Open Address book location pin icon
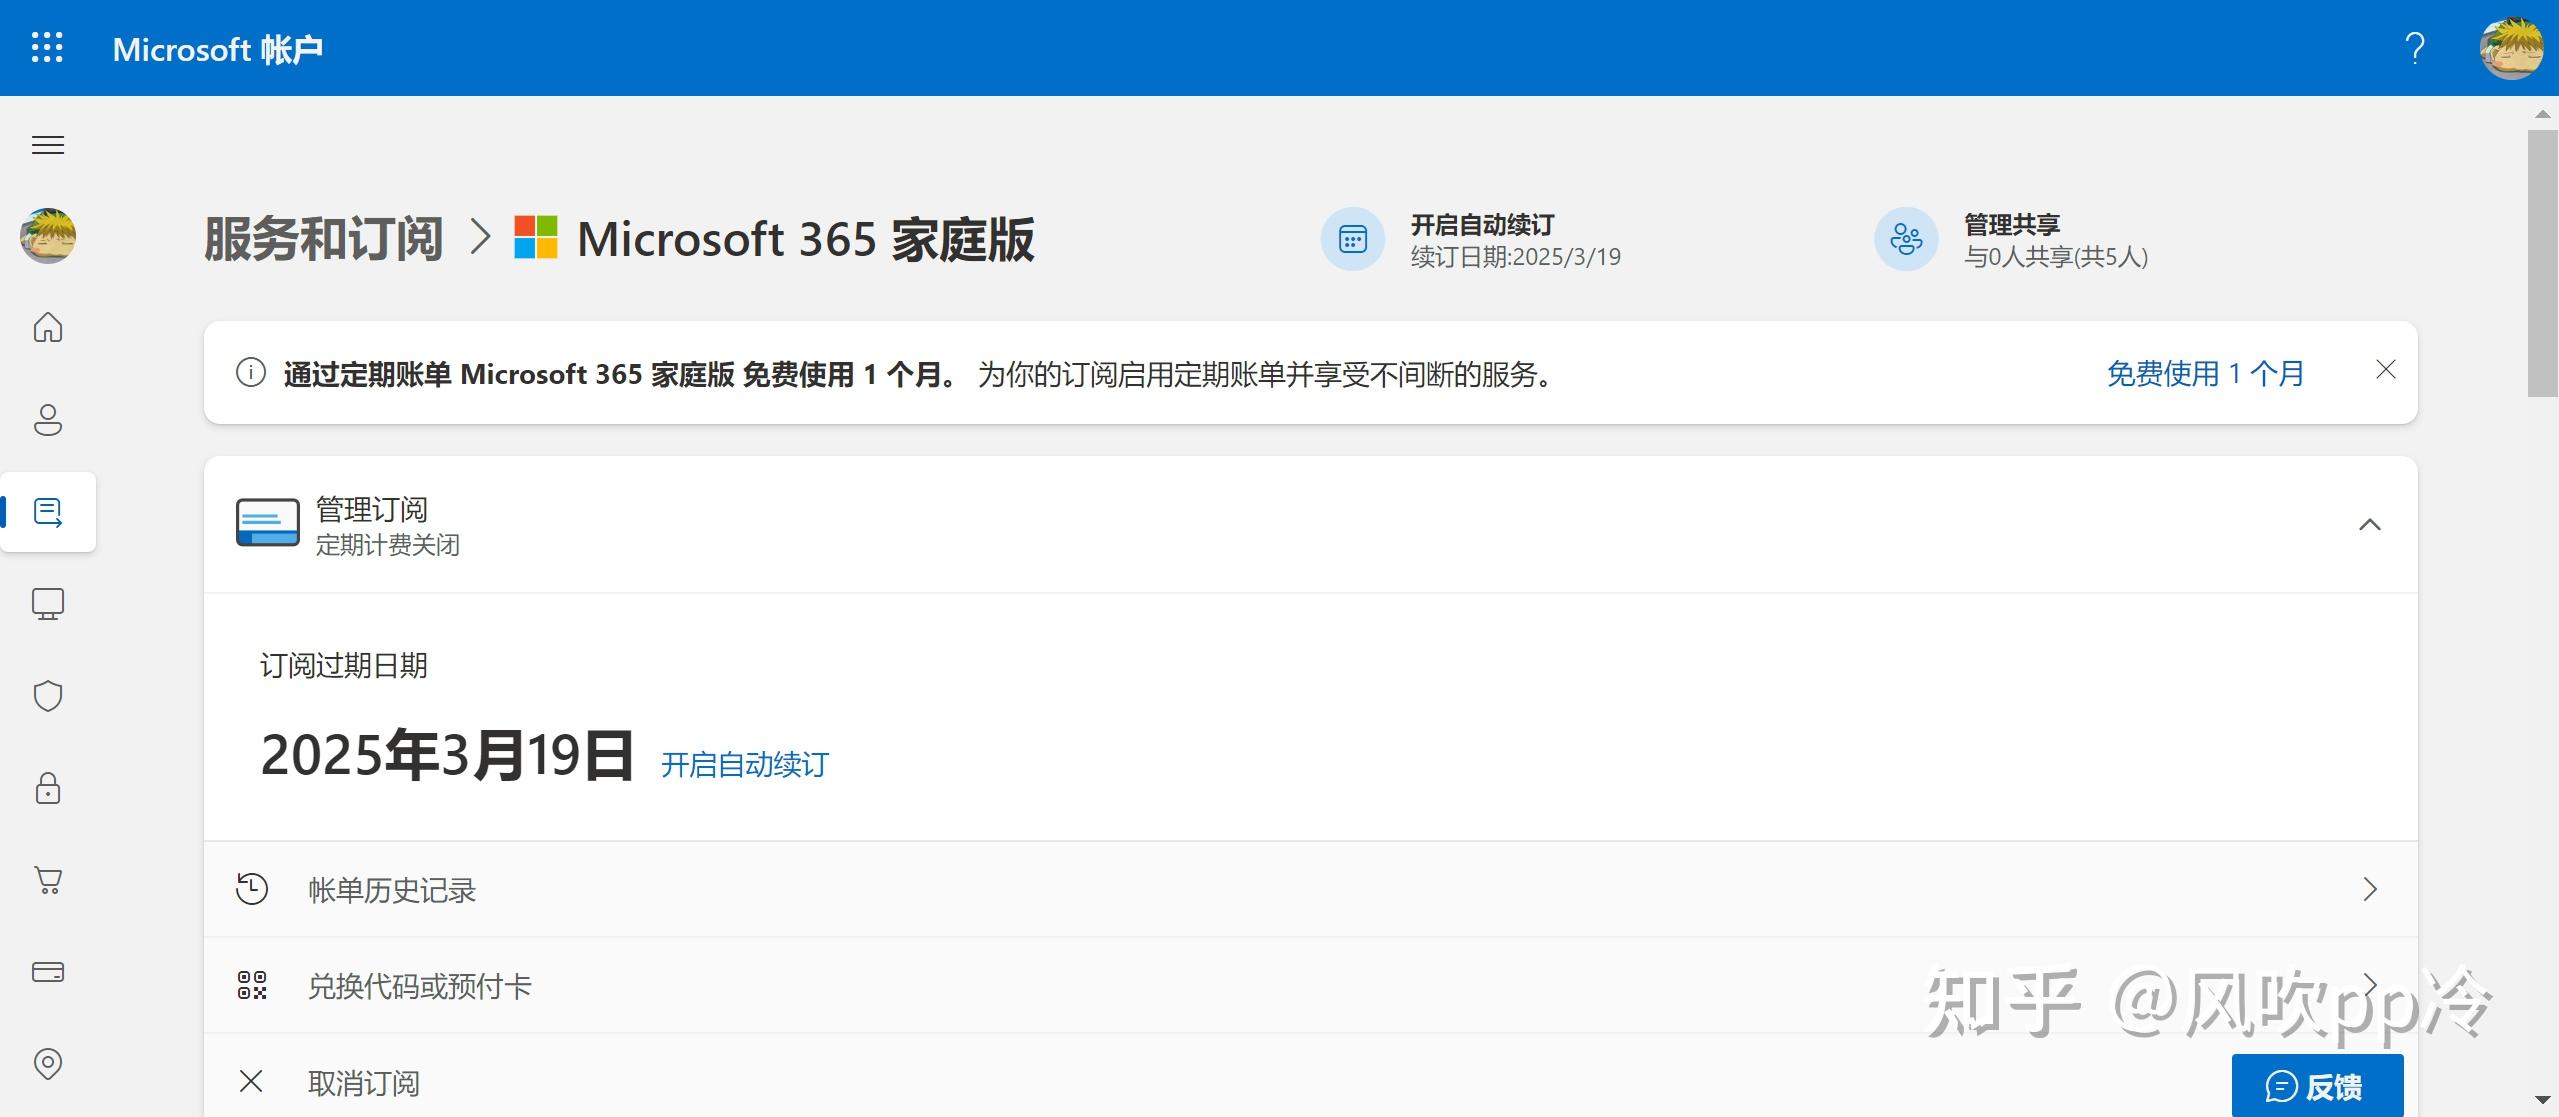Viewport: 2559px width, 1117px height. pyautogui.click(x=48, y=1063)
